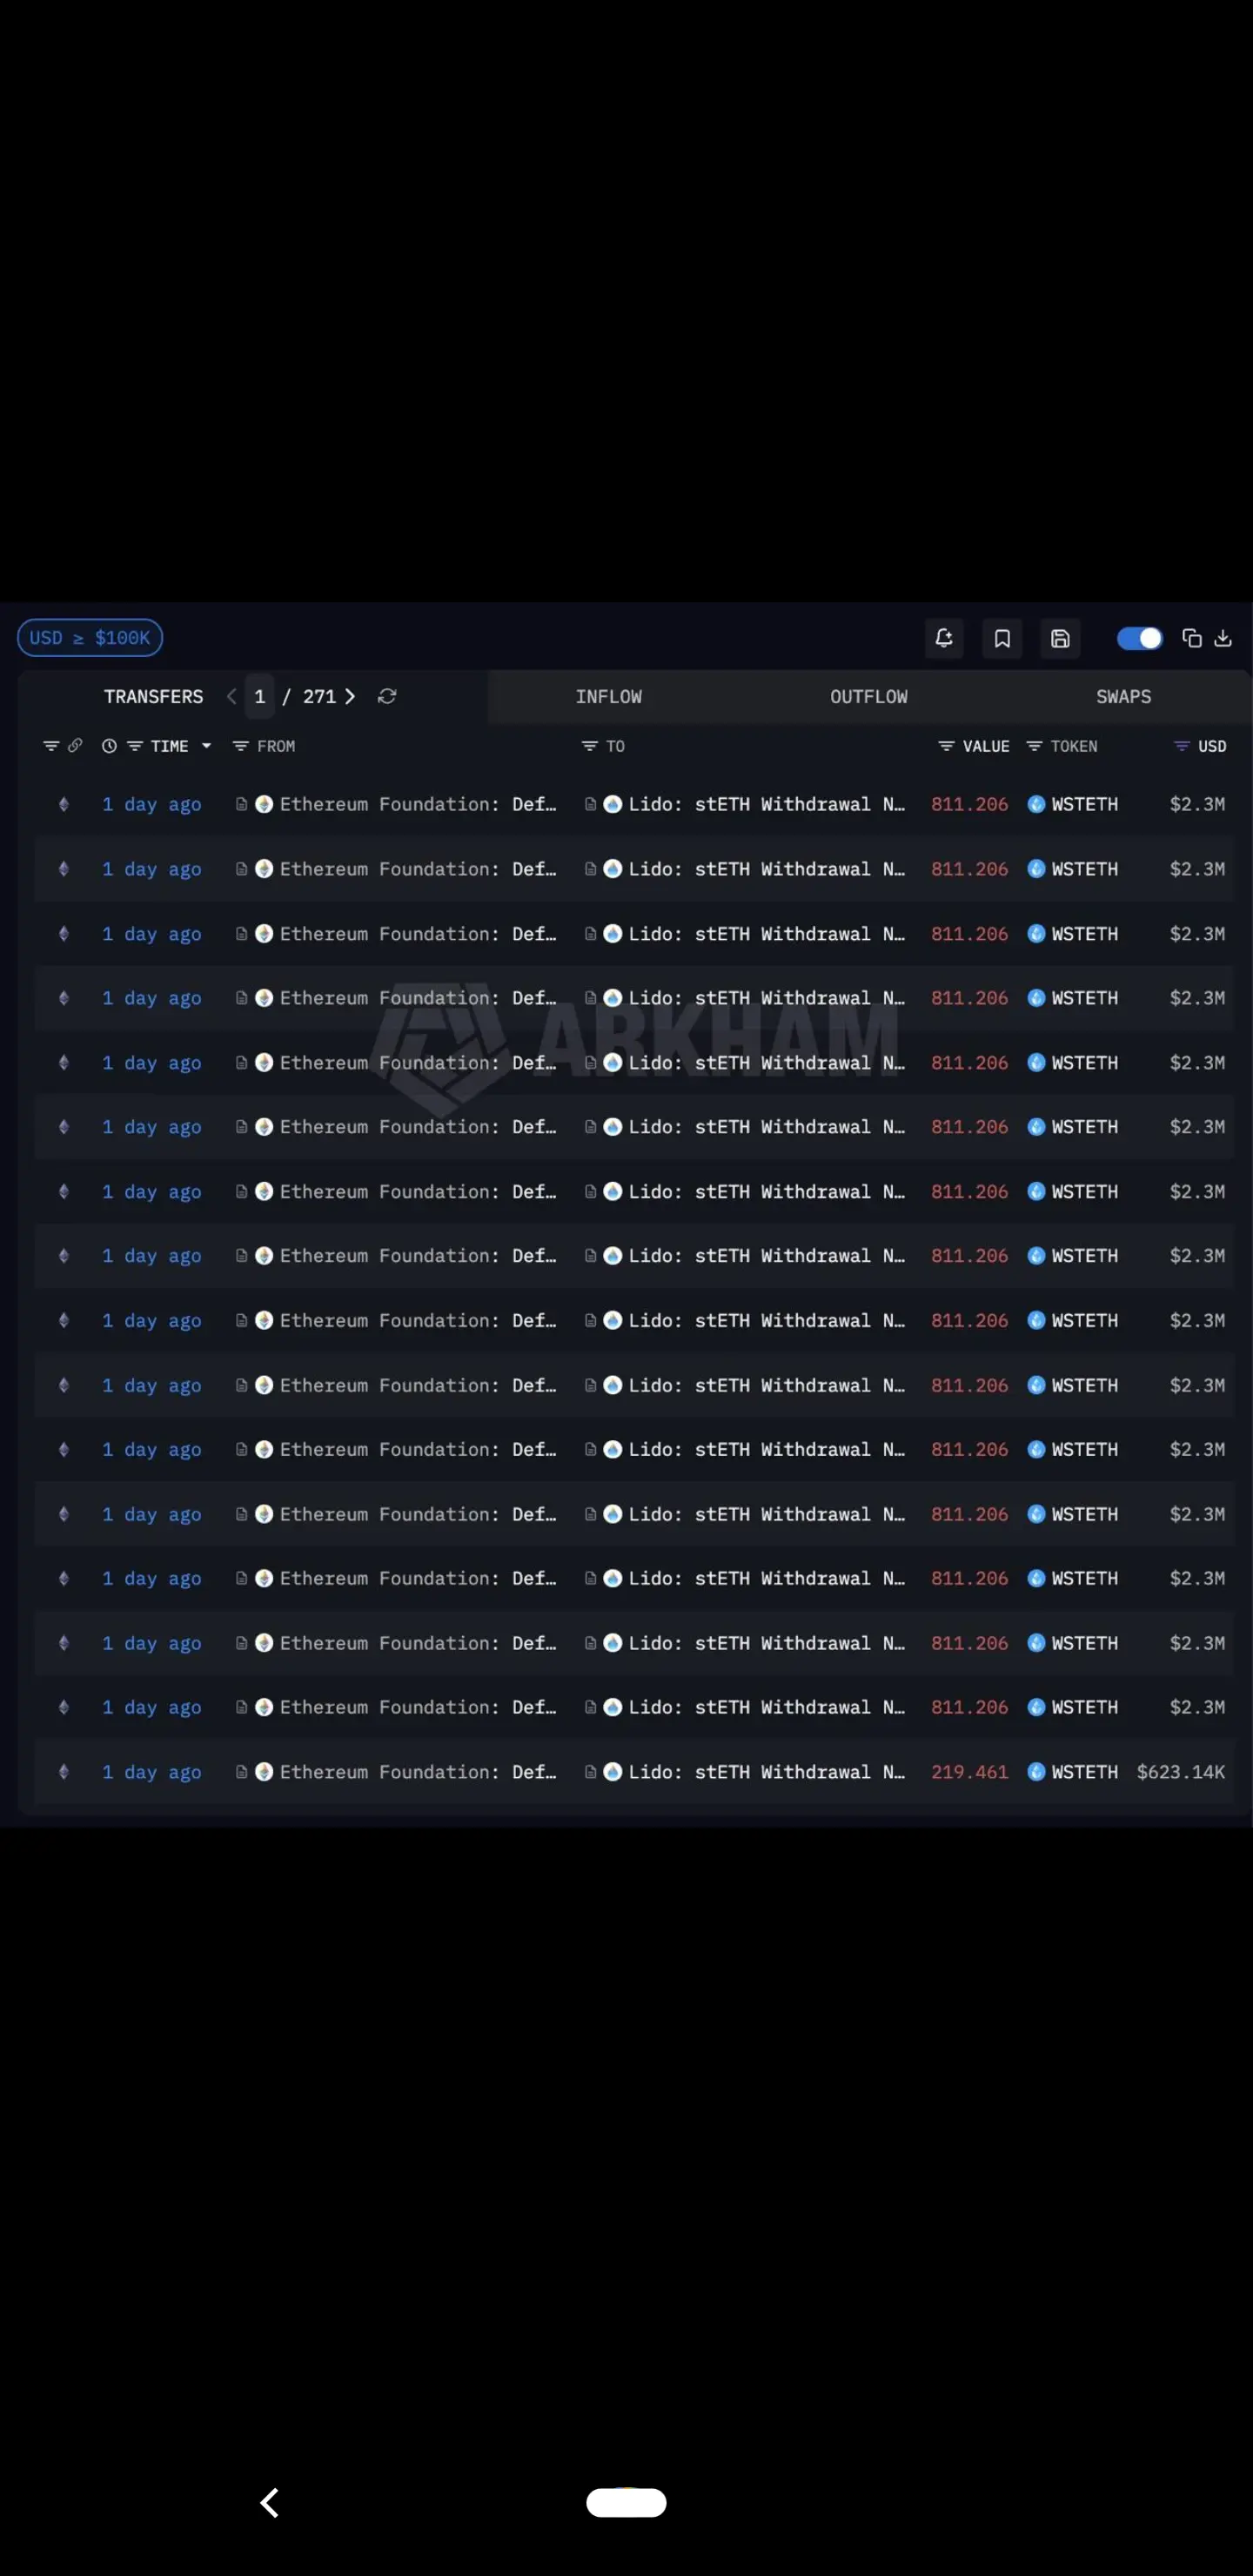
Task: Click the sender contract icon on the 219.461 row
Action: 241,1772
